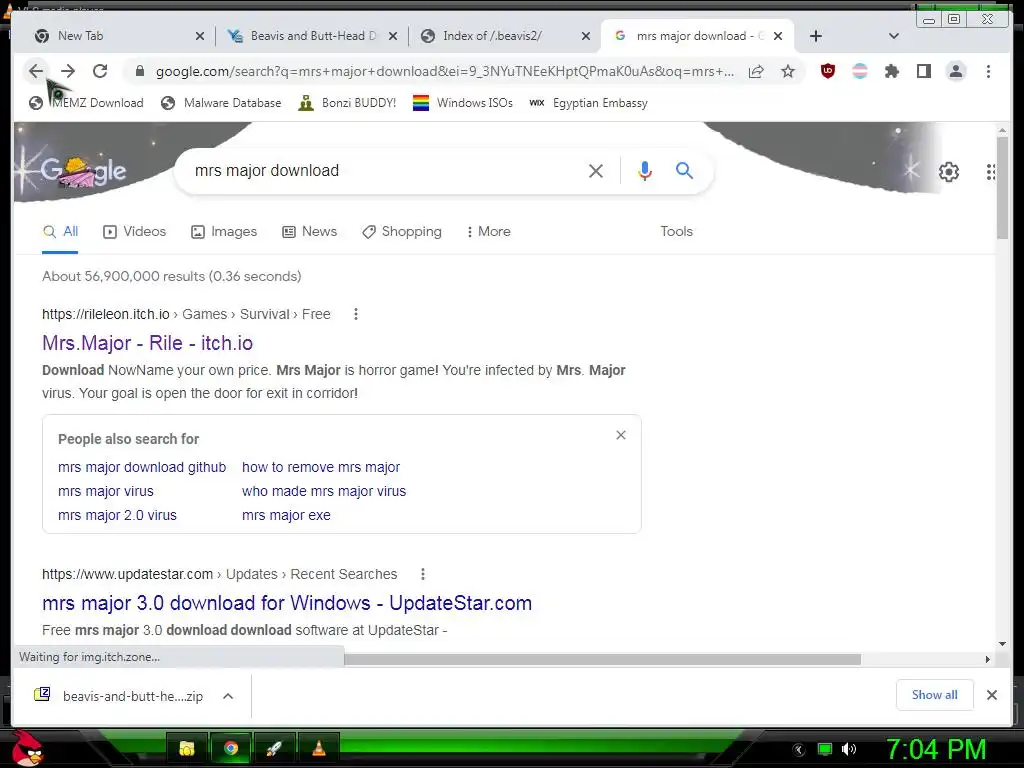This screenshot has height=768, width=1024.
Task: Expand download item options chevron
Action: click(228, 696)
